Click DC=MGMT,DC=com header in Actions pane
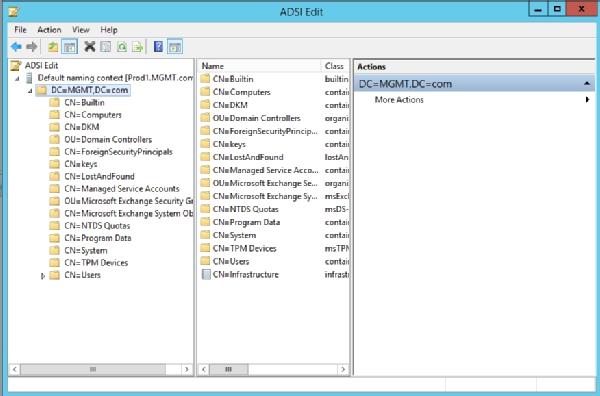 coord(474,84)
